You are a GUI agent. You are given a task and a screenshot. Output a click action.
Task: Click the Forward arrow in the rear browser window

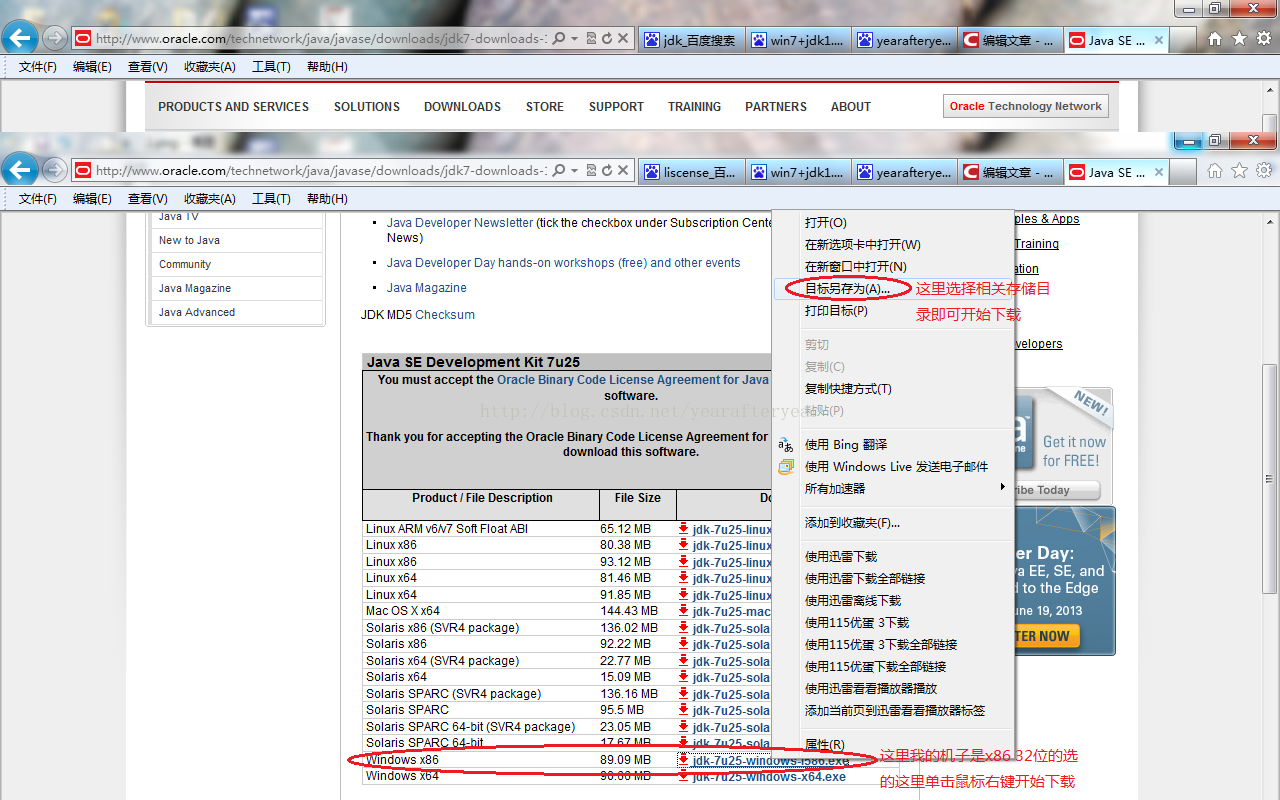tap(54, 39)
